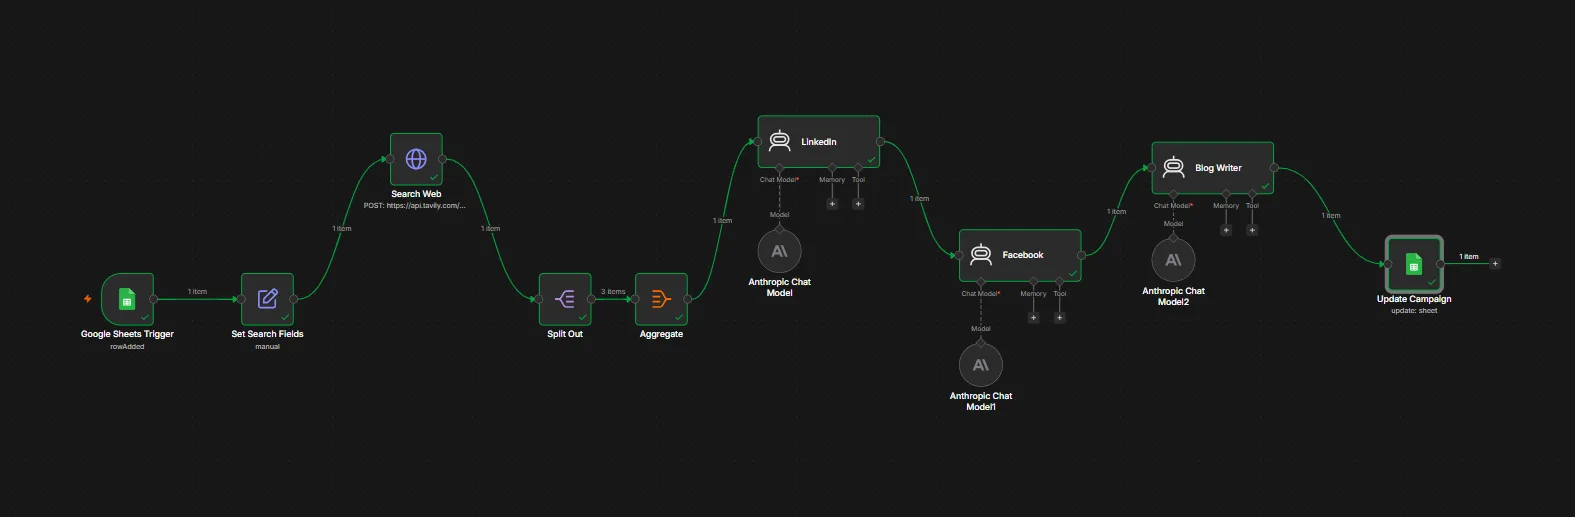Viewport: 1575px width, 517px height.
Task: Click the '3 items' connection label
Action: point(613,292)
